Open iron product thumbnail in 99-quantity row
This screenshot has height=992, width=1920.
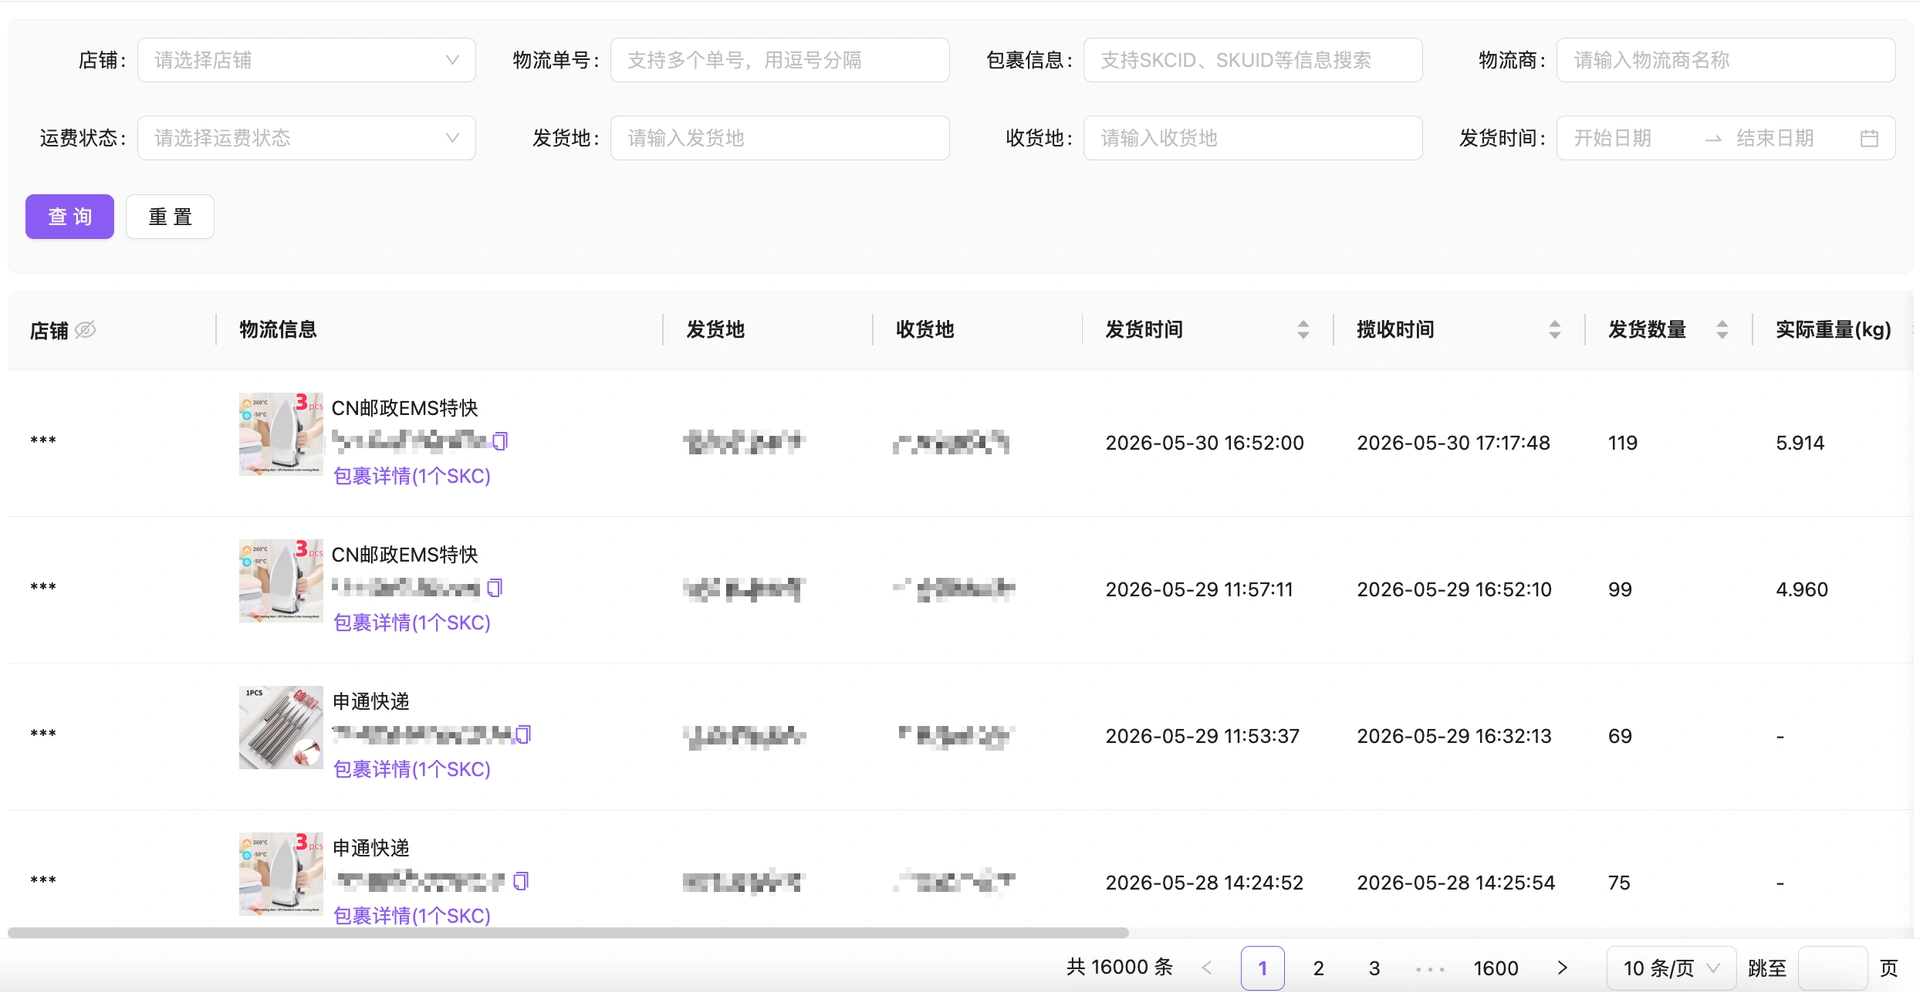281,580
